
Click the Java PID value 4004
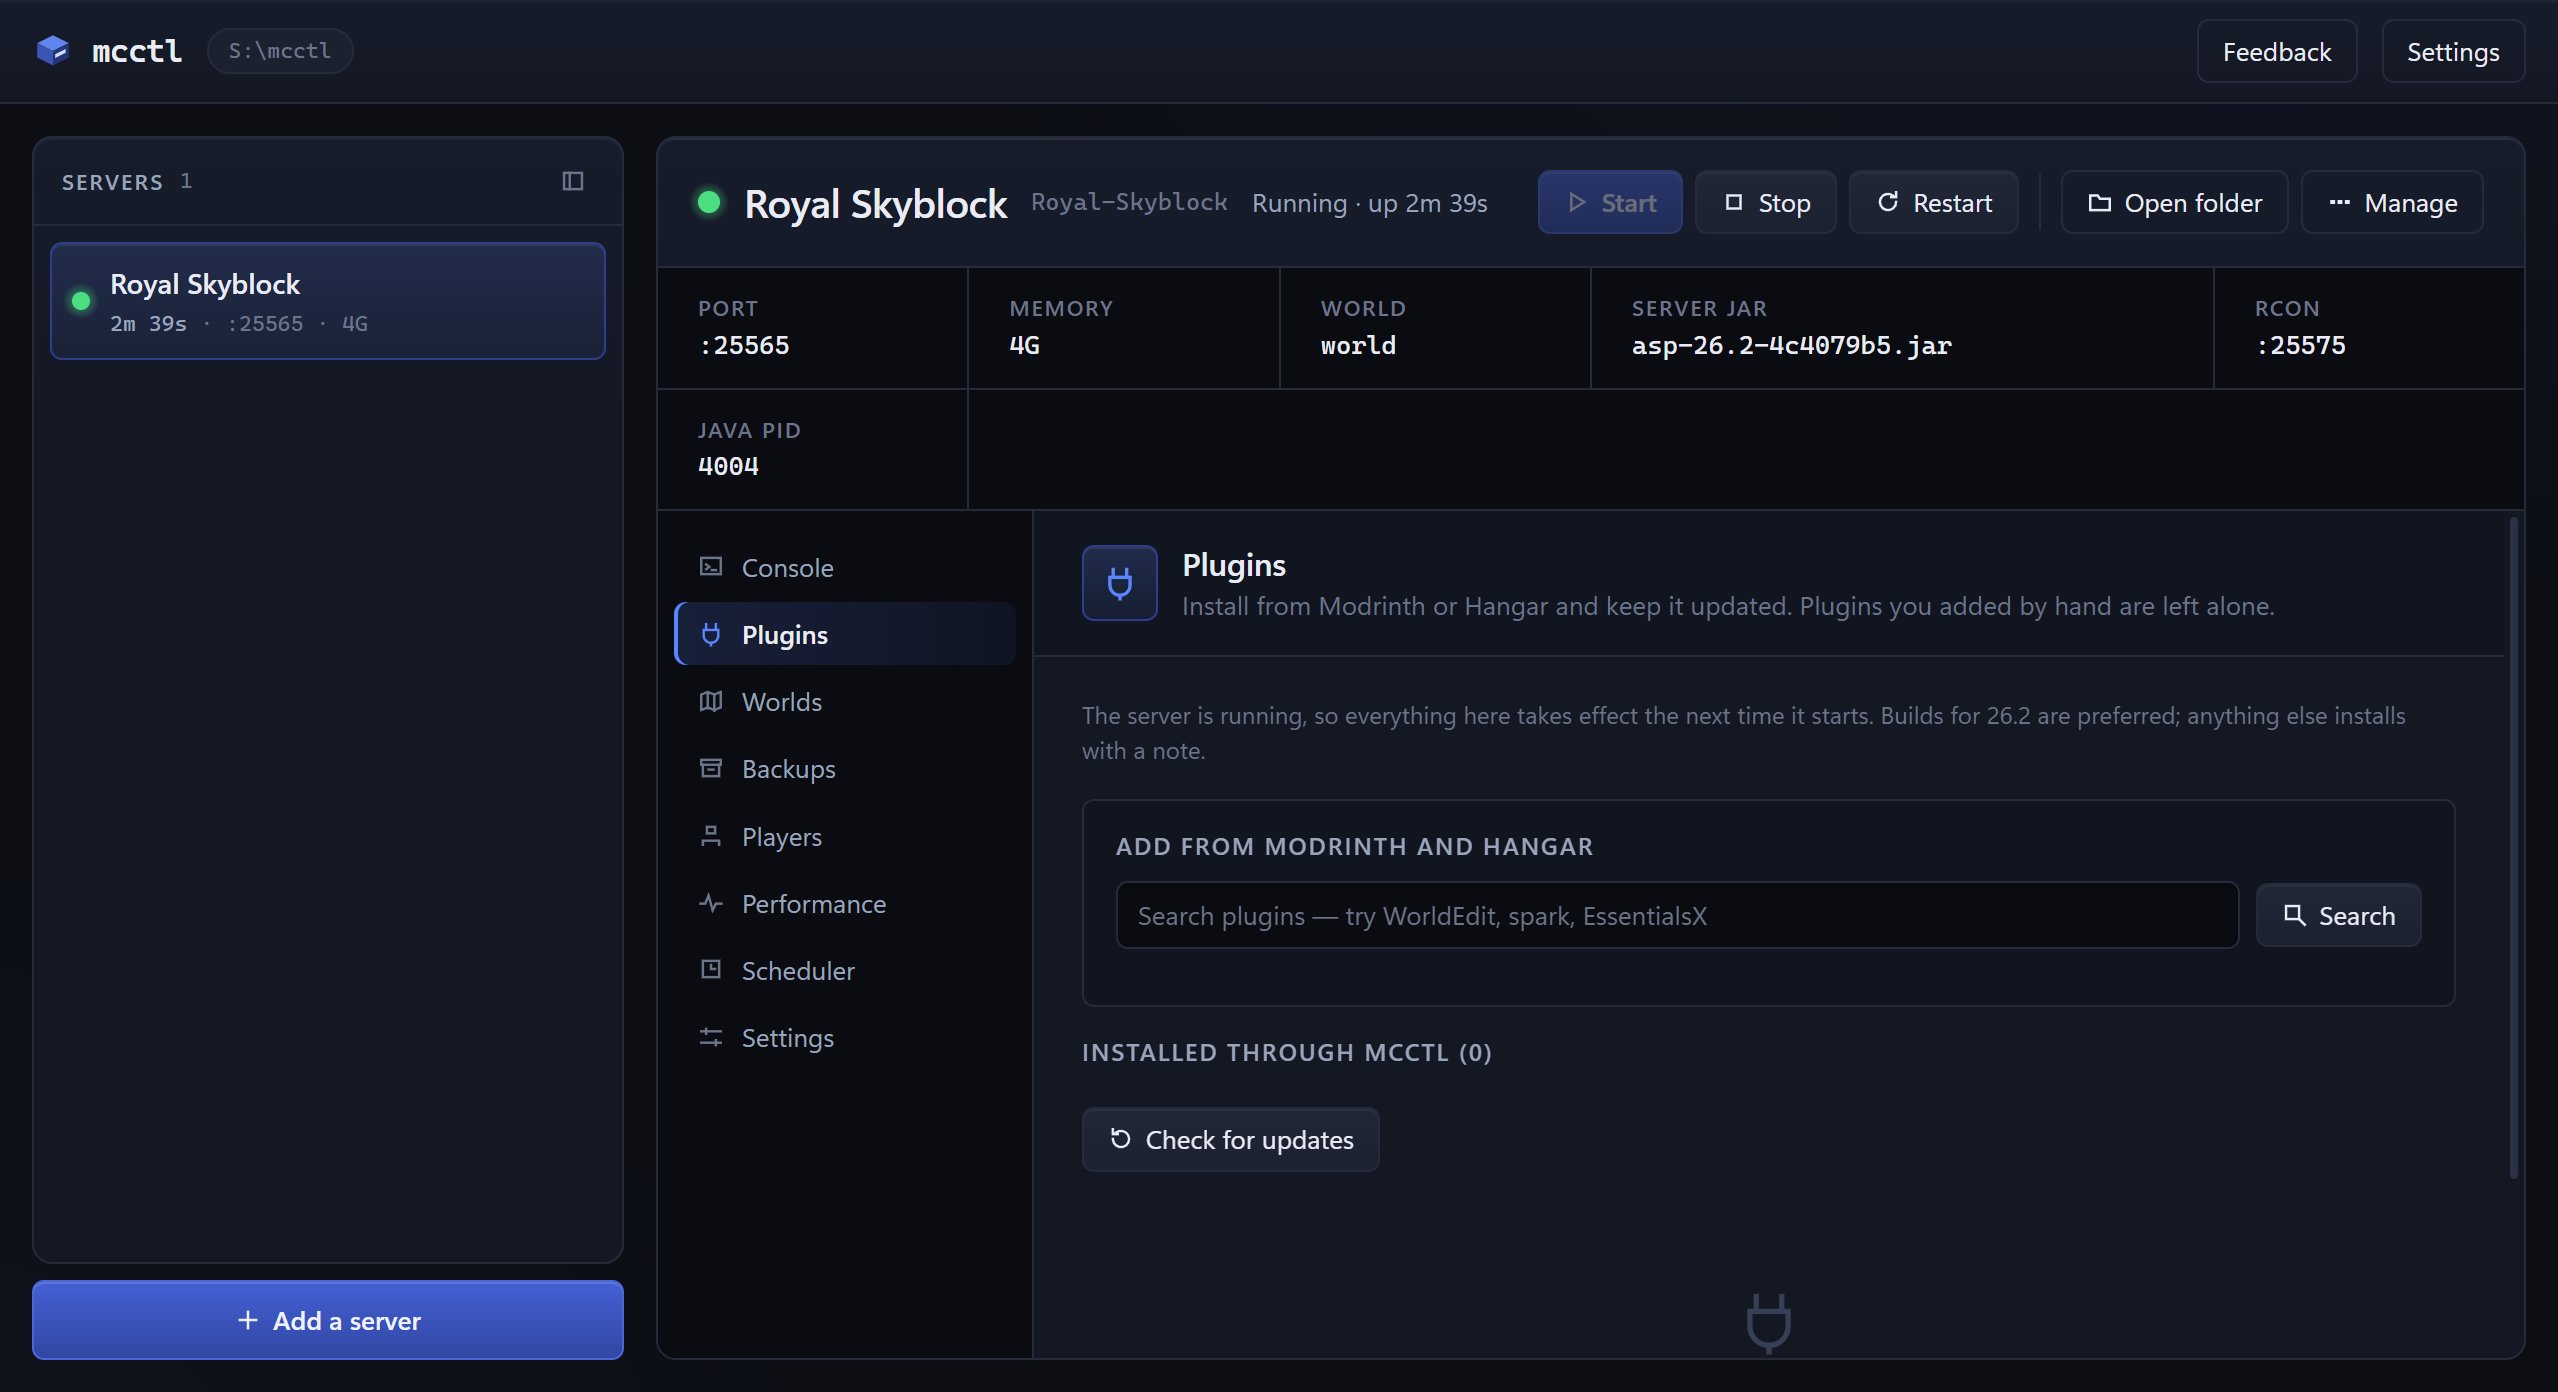pos(728,466)
